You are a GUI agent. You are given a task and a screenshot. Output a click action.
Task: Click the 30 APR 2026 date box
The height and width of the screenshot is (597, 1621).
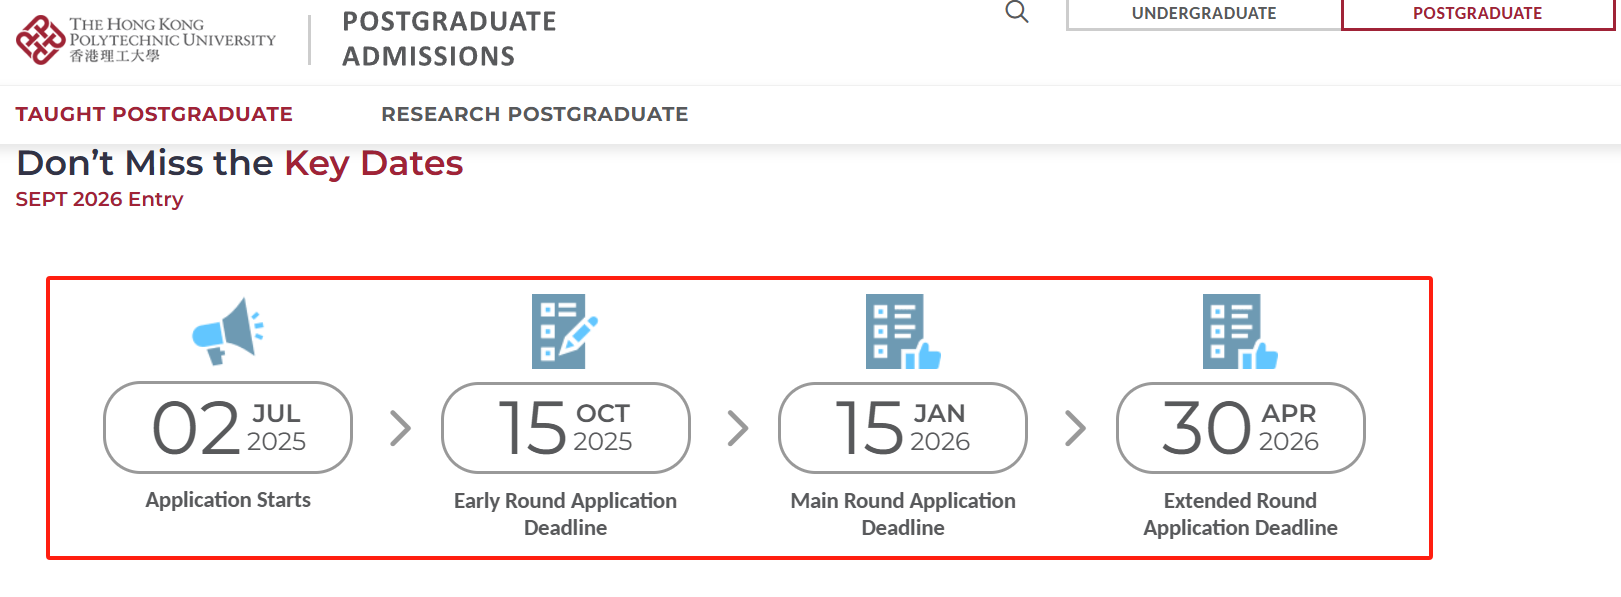(1240, 428)
